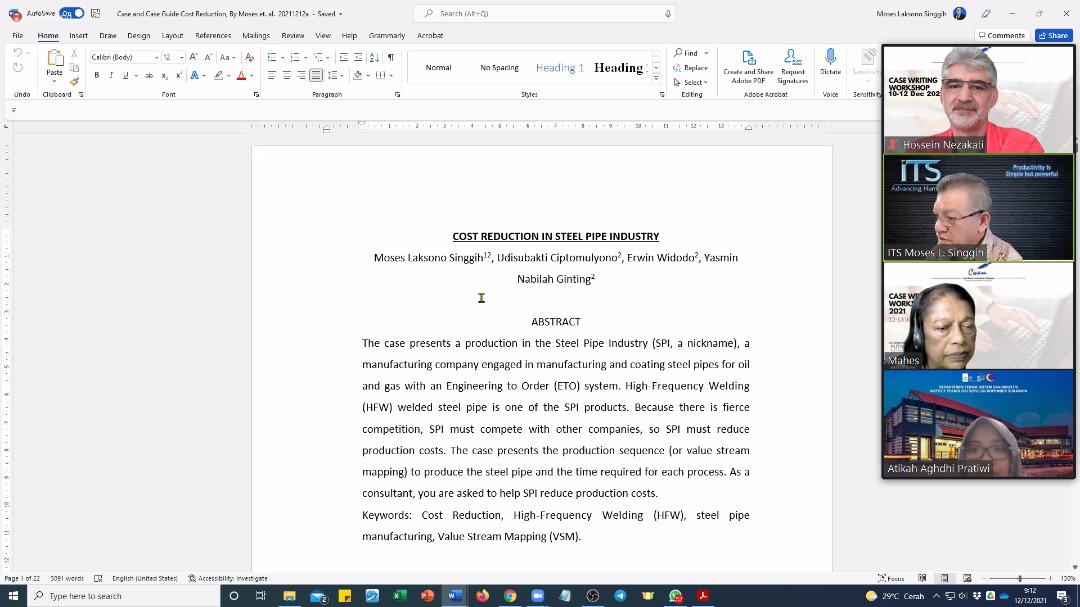
Task: Open Excel from the taskbar
Action: (399, 596)
